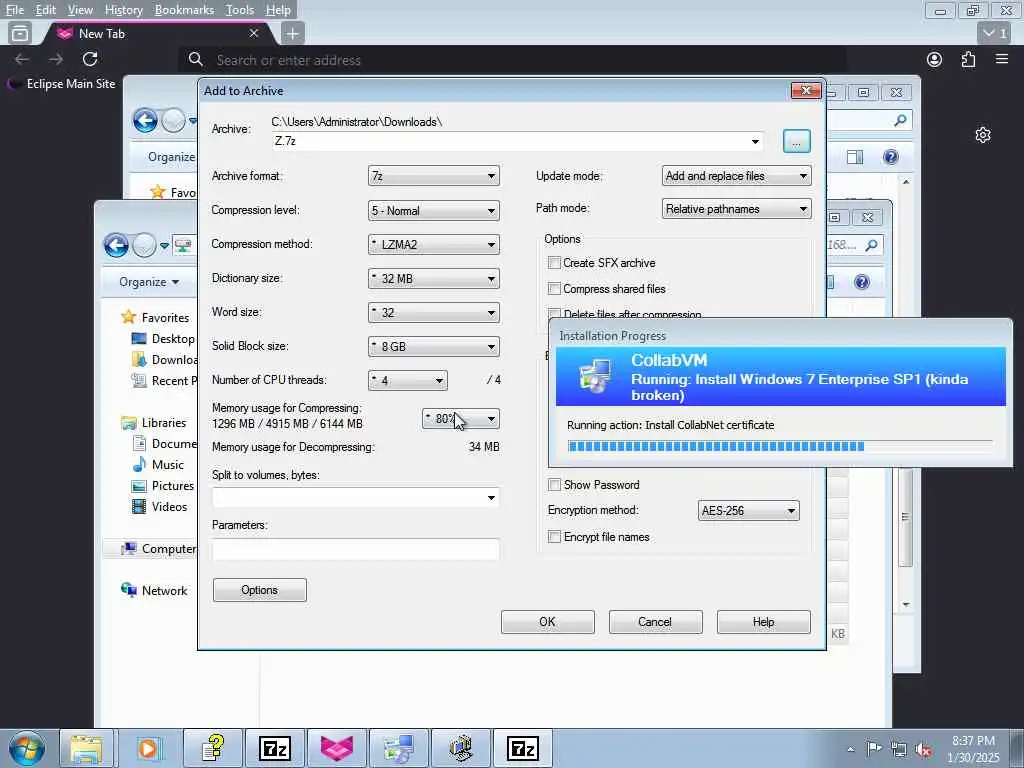Open the Action Center flag tray icon
Image resolution: width=1024 pixels, height=768 pixels.
[874, 748]
